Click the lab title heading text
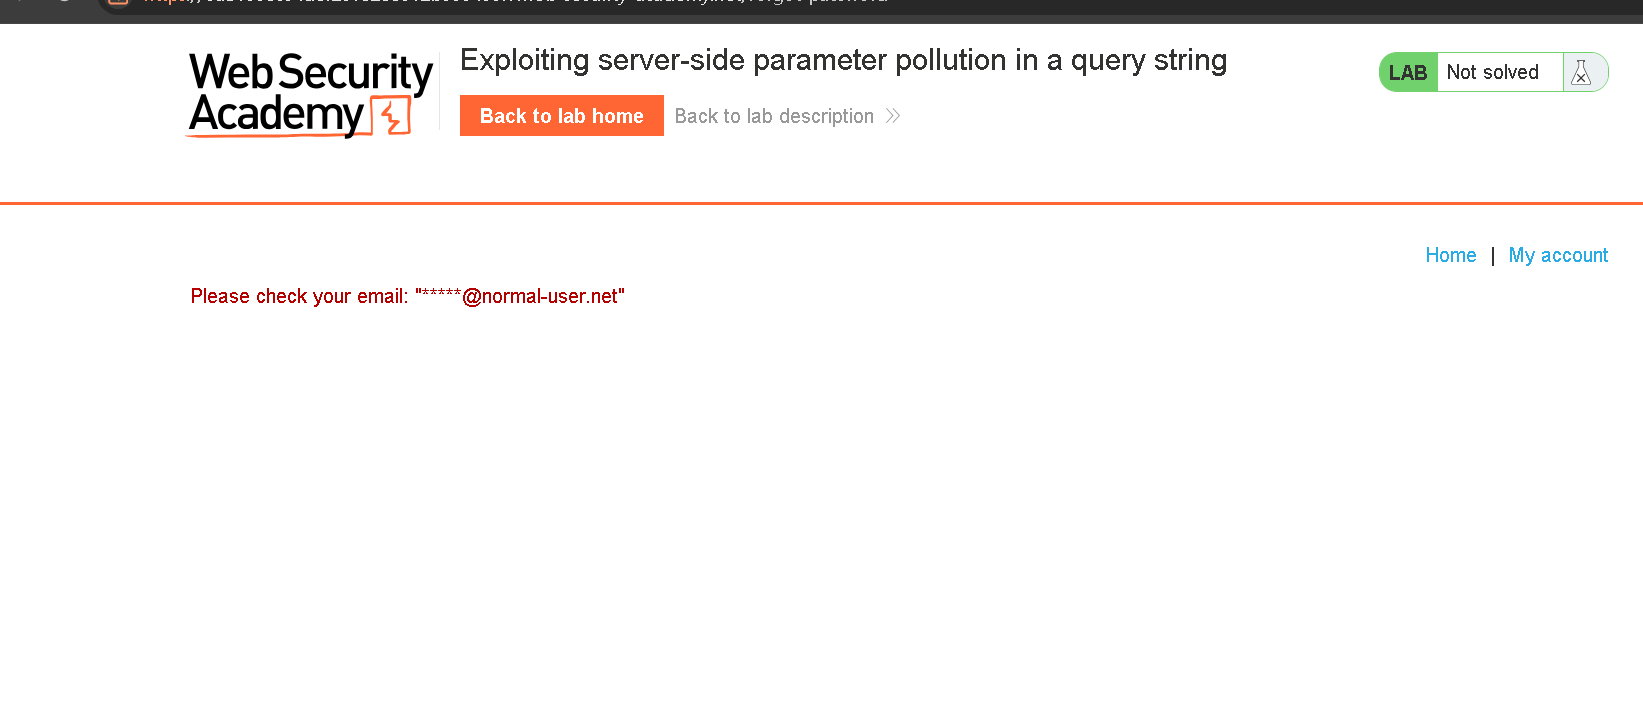This screenshot has width=1643, height=712. [x=843, y=60]
